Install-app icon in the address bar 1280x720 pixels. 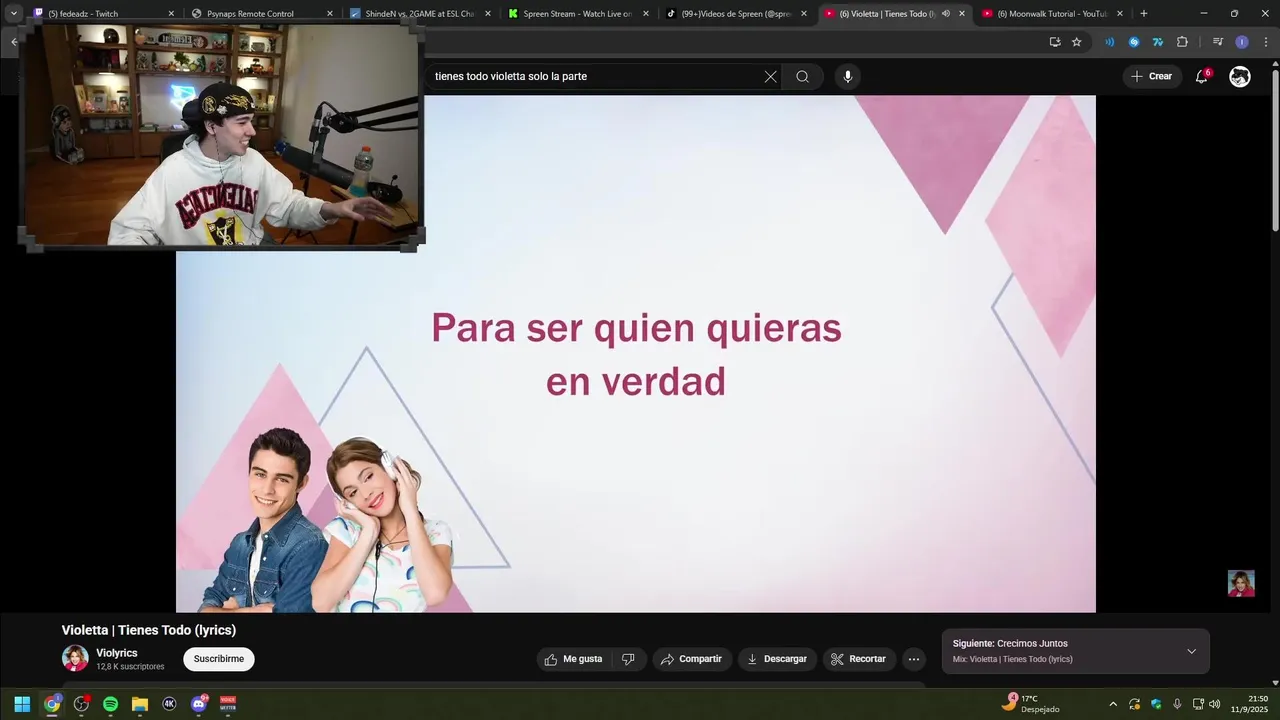(x=1054, y=42)
